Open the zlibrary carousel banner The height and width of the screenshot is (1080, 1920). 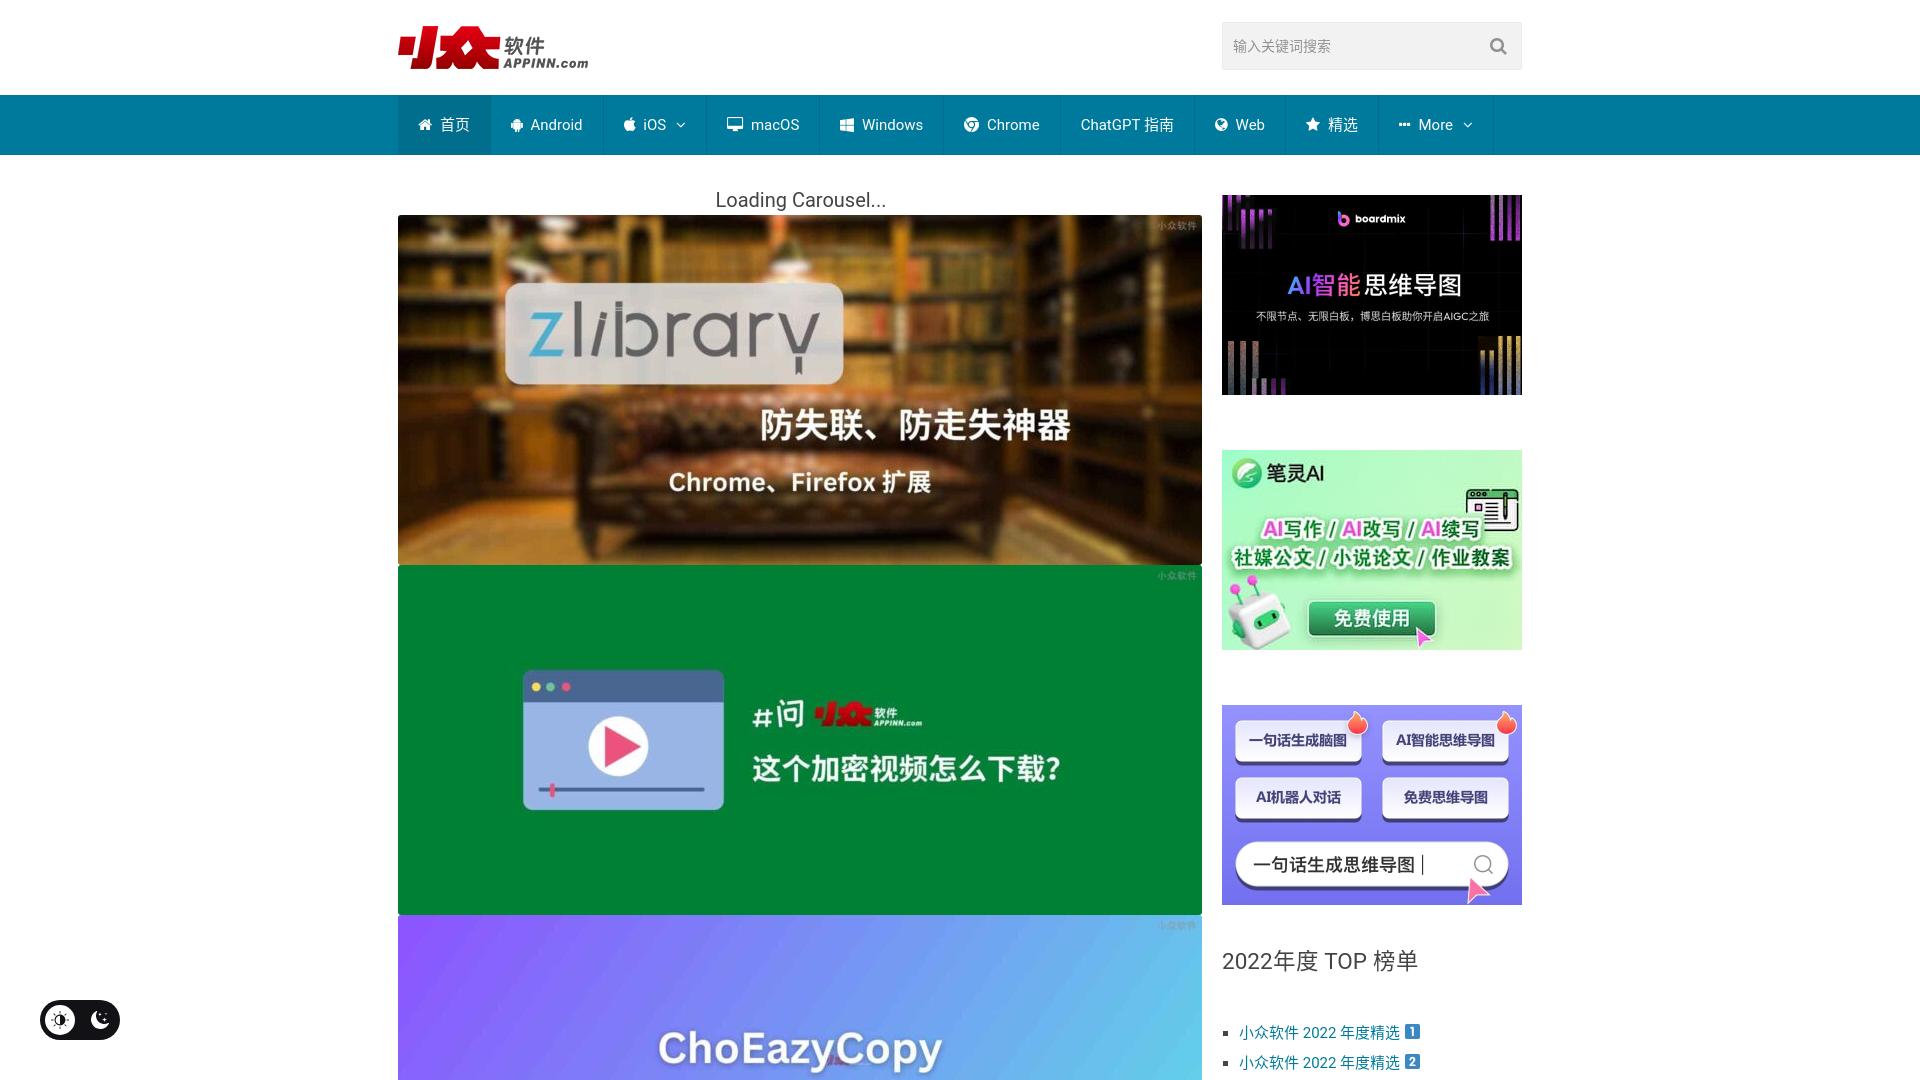point(800,390)
